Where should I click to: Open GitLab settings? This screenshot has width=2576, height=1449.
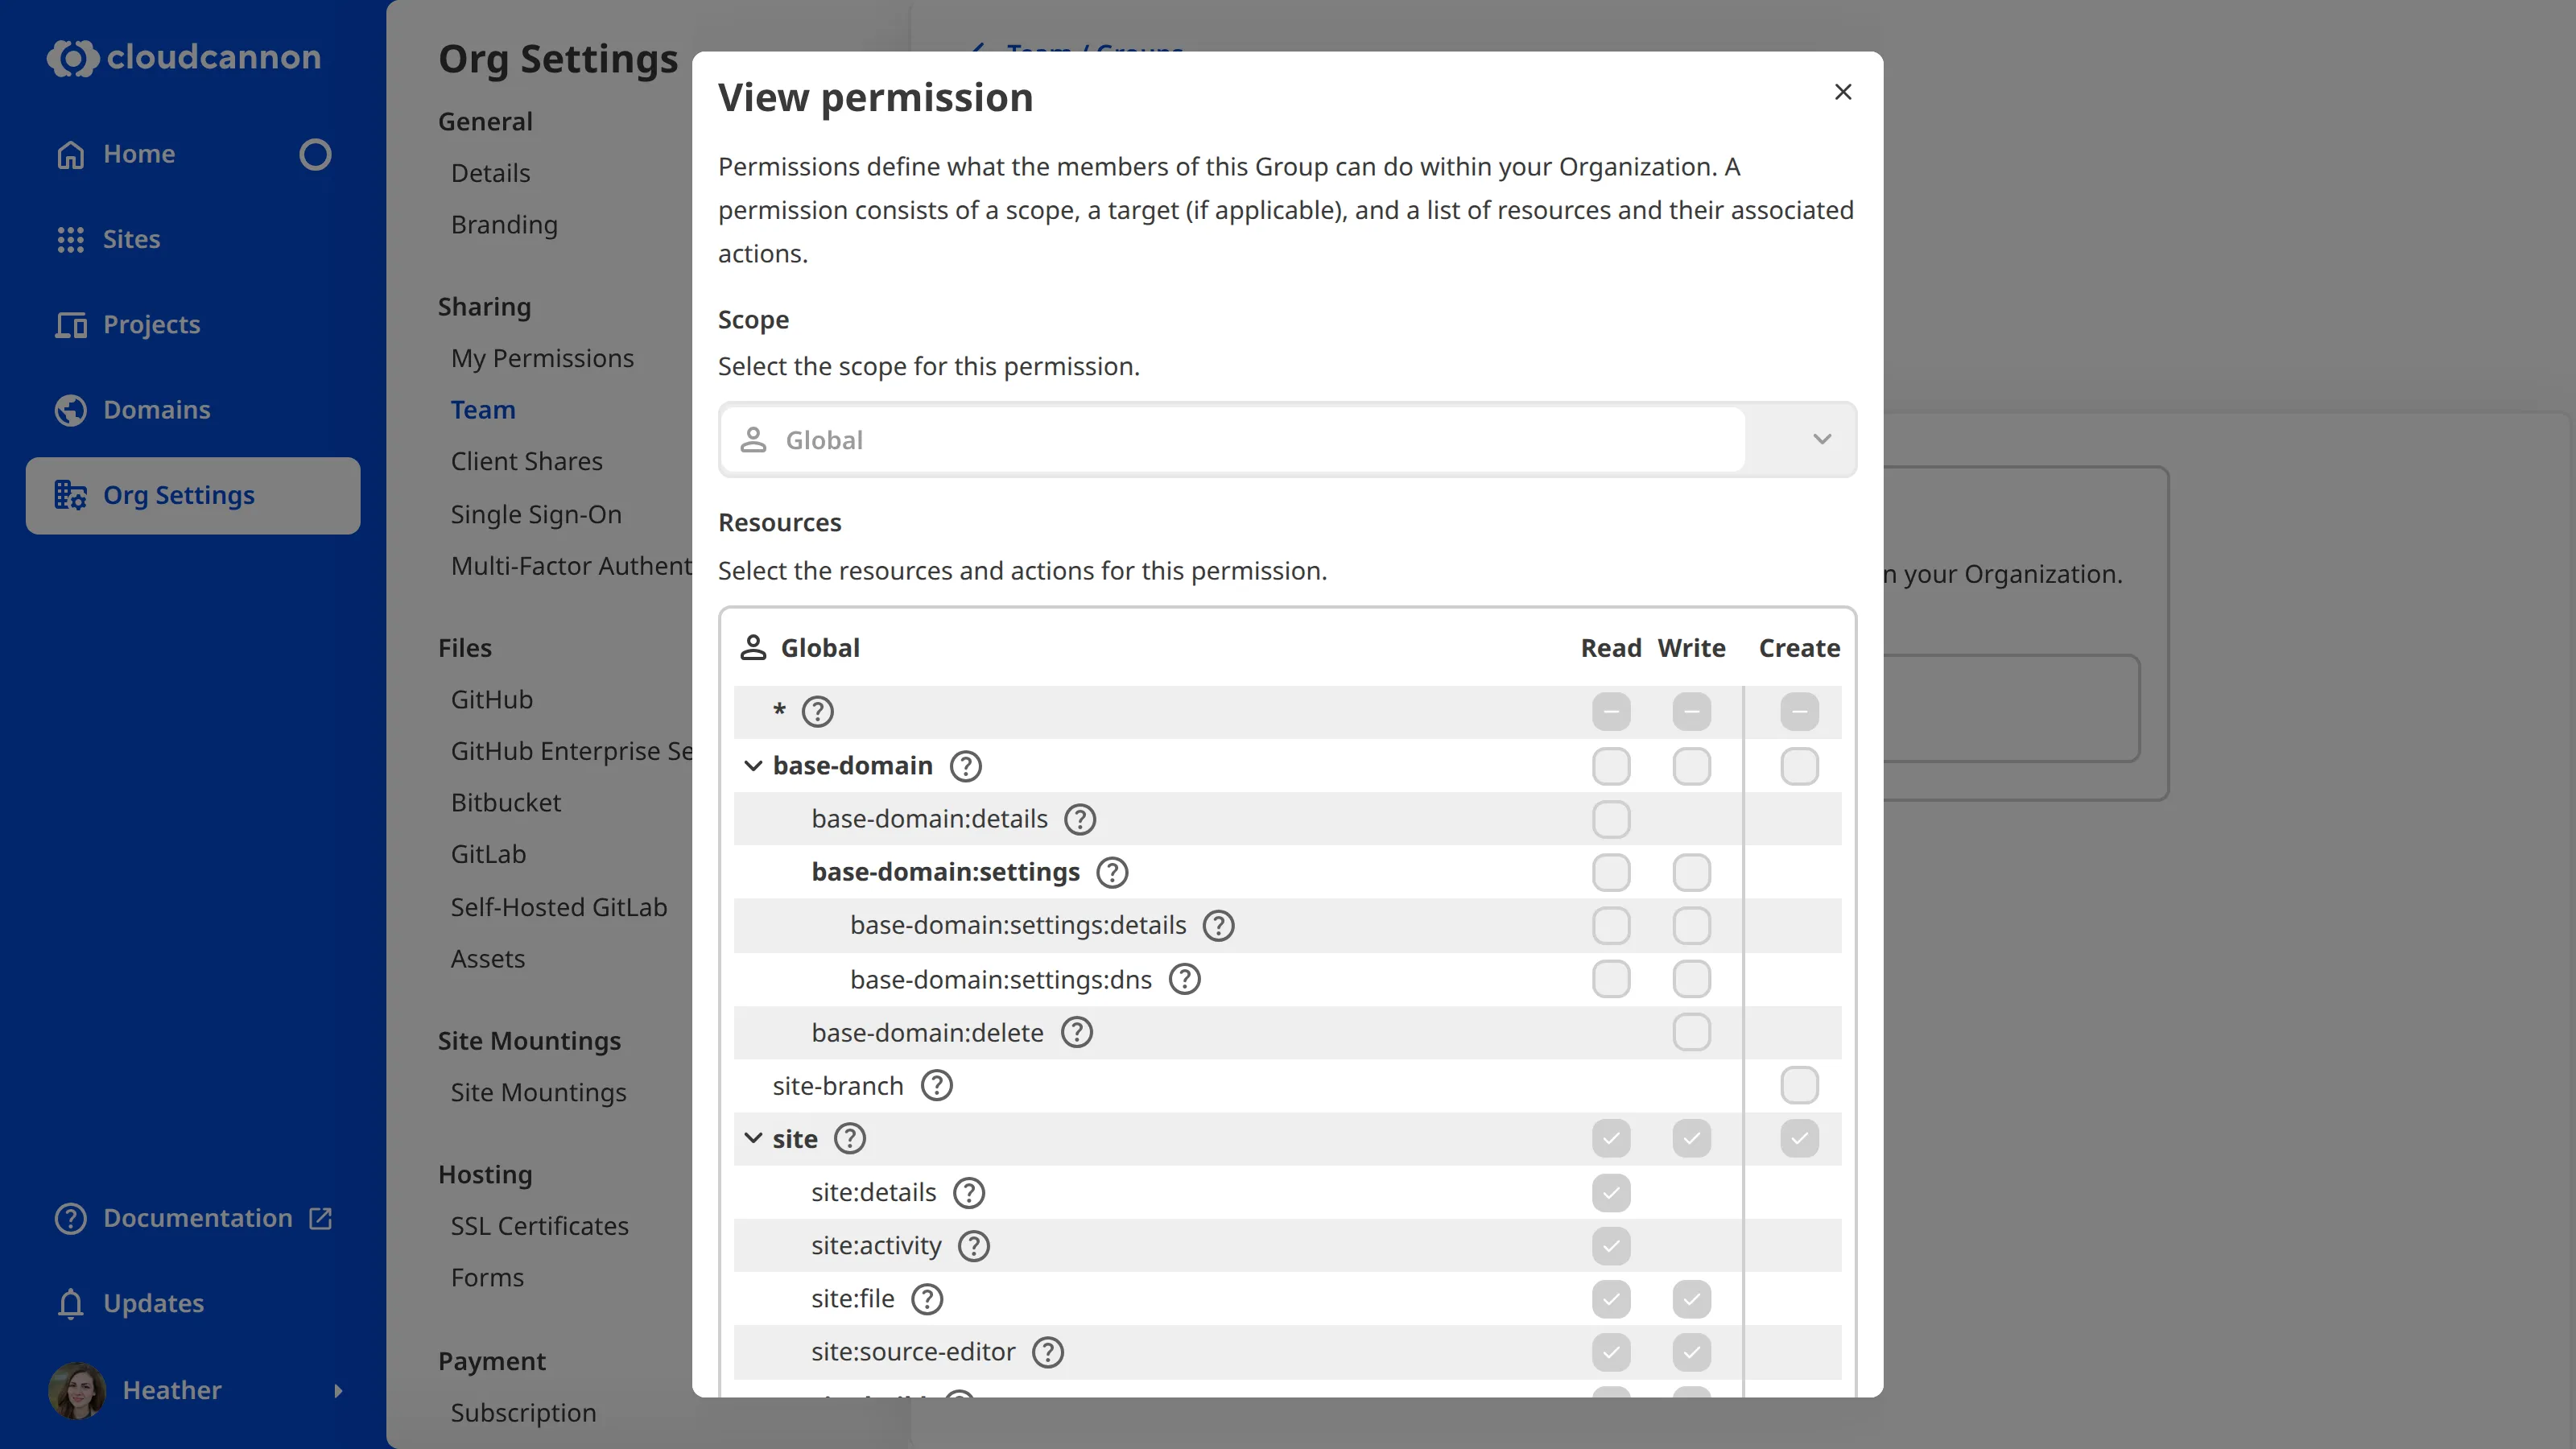pyautogui.click(x=488, y=854)
